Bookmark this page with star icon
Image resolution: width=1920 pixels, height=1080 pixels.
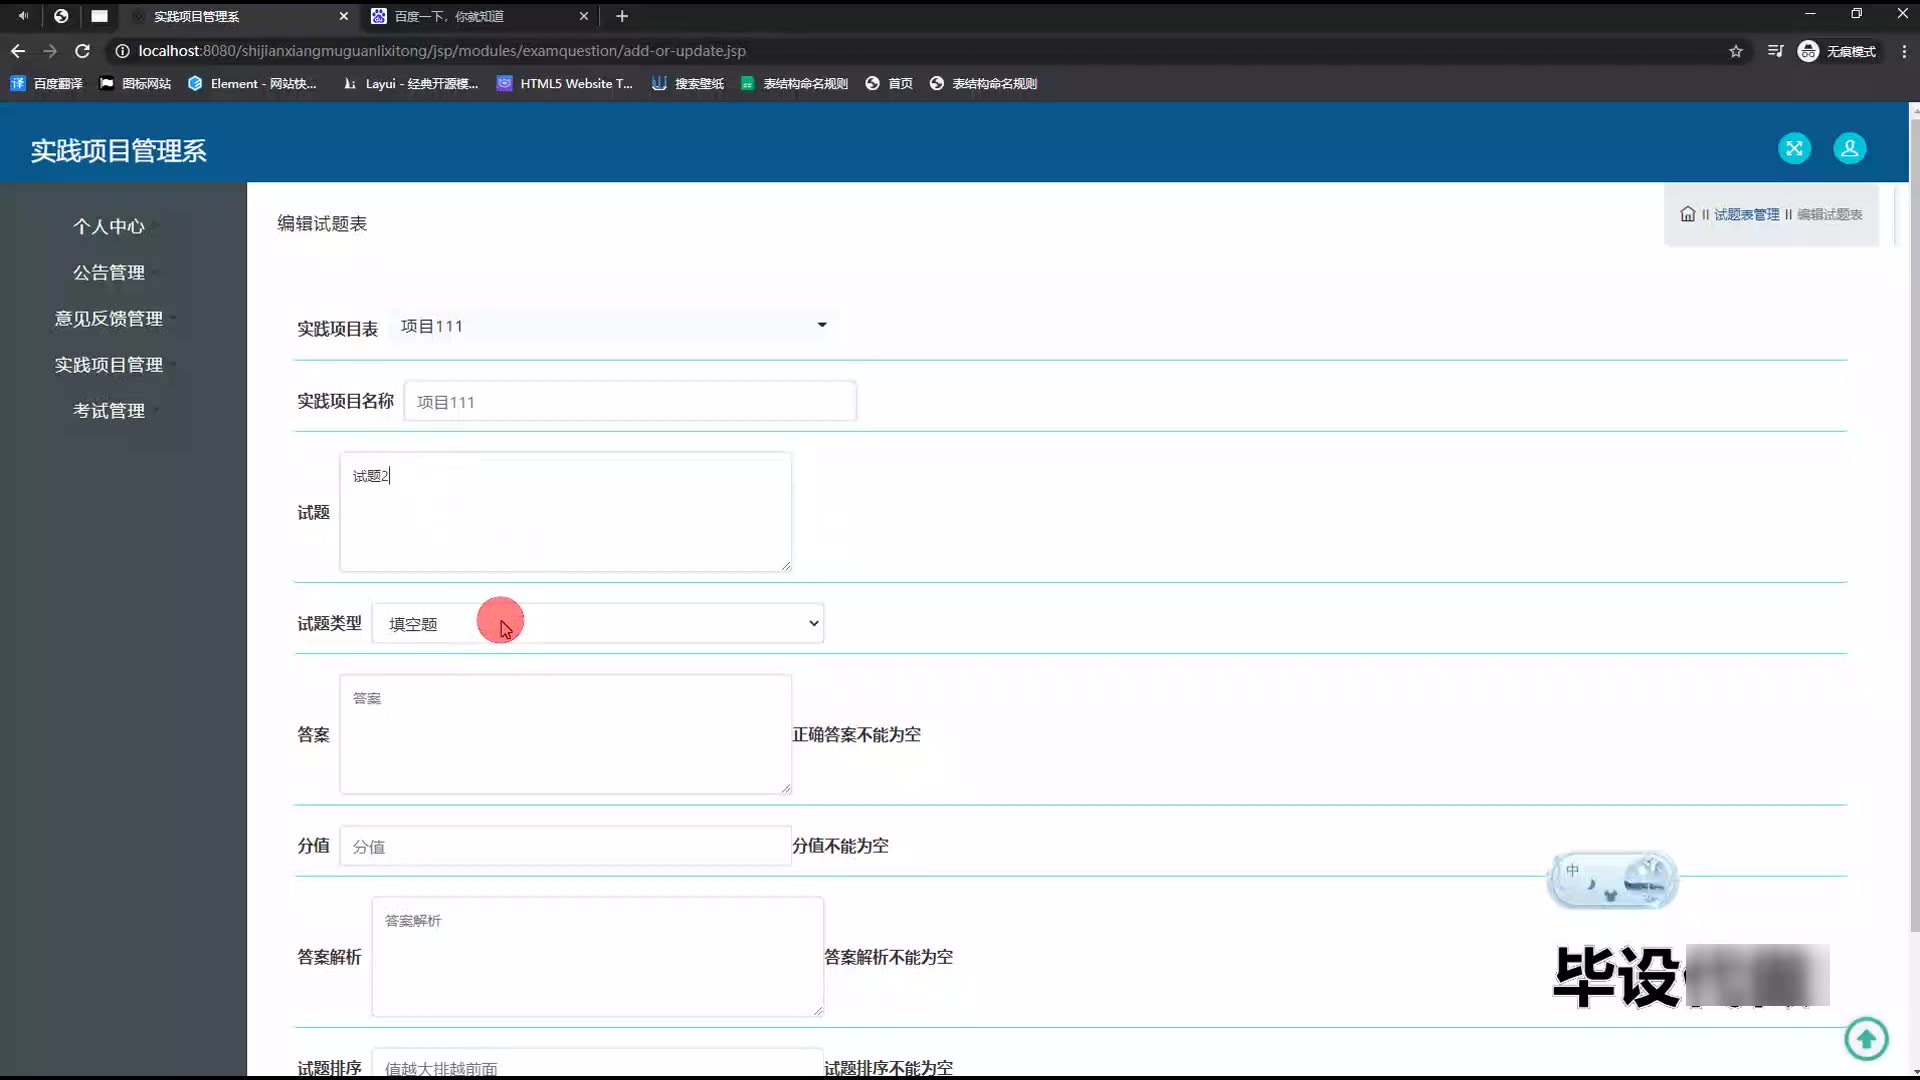coord(1736,51)
